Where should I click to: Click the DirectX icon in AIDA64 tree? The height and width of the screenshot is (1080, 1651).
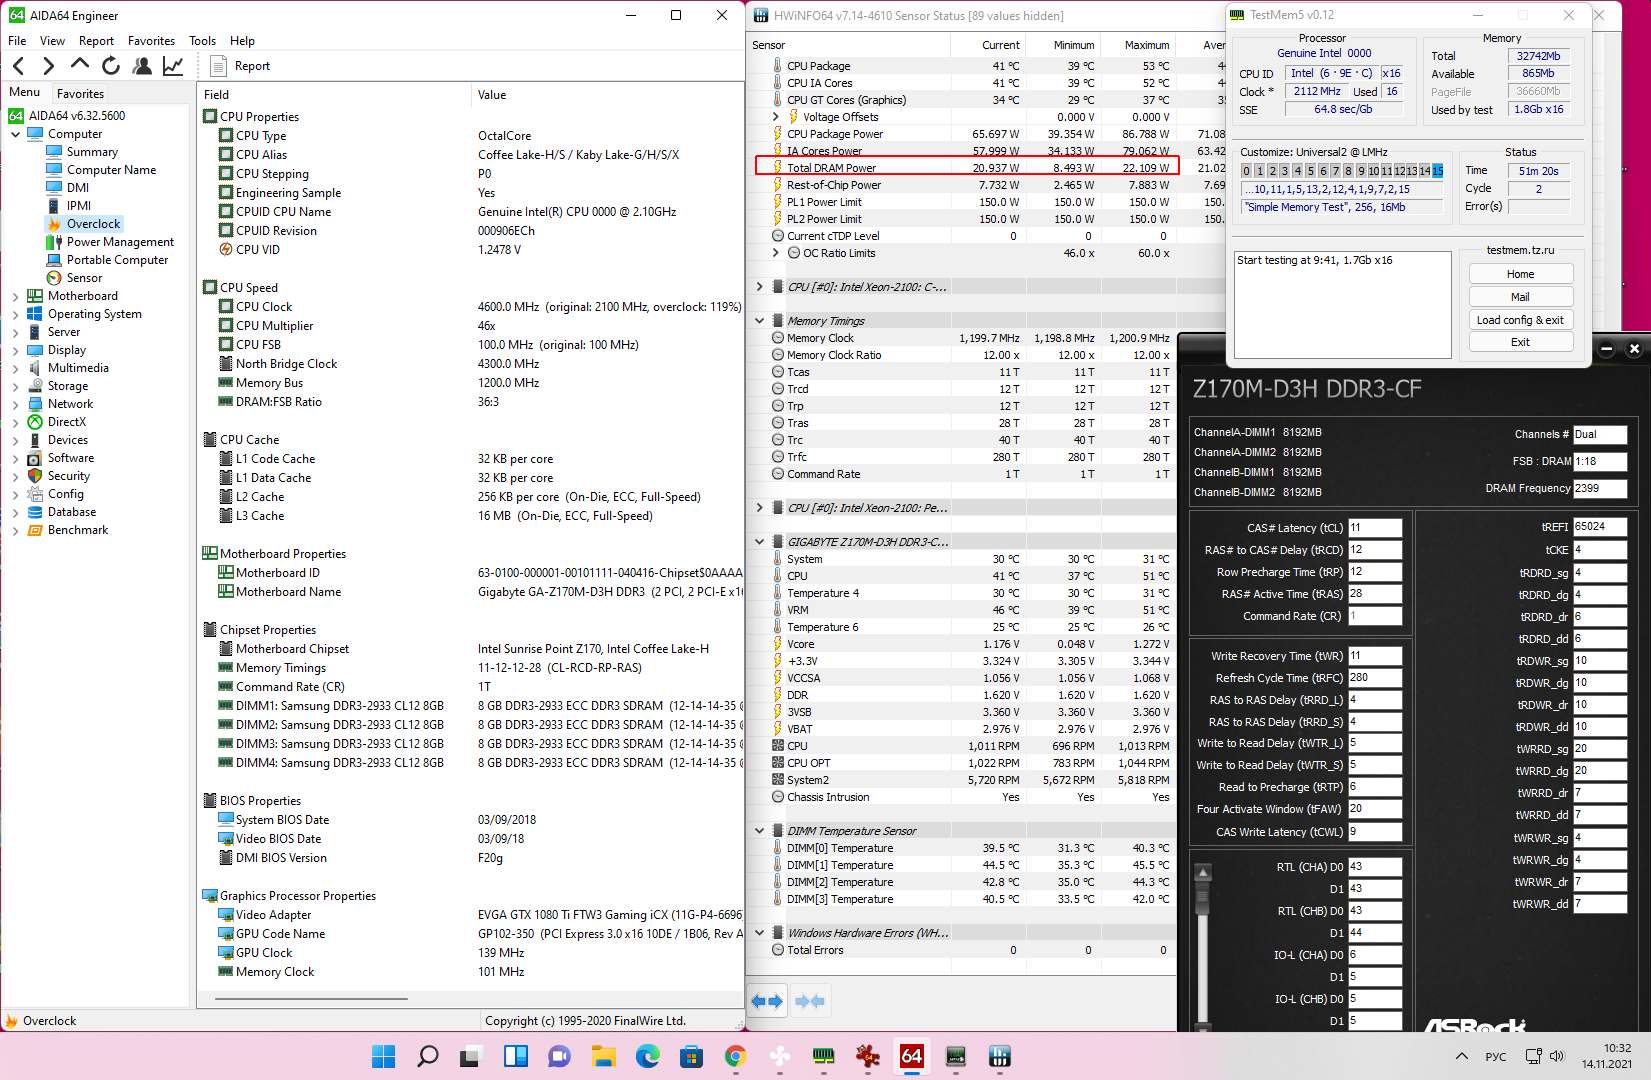click(x=35, y=422)
